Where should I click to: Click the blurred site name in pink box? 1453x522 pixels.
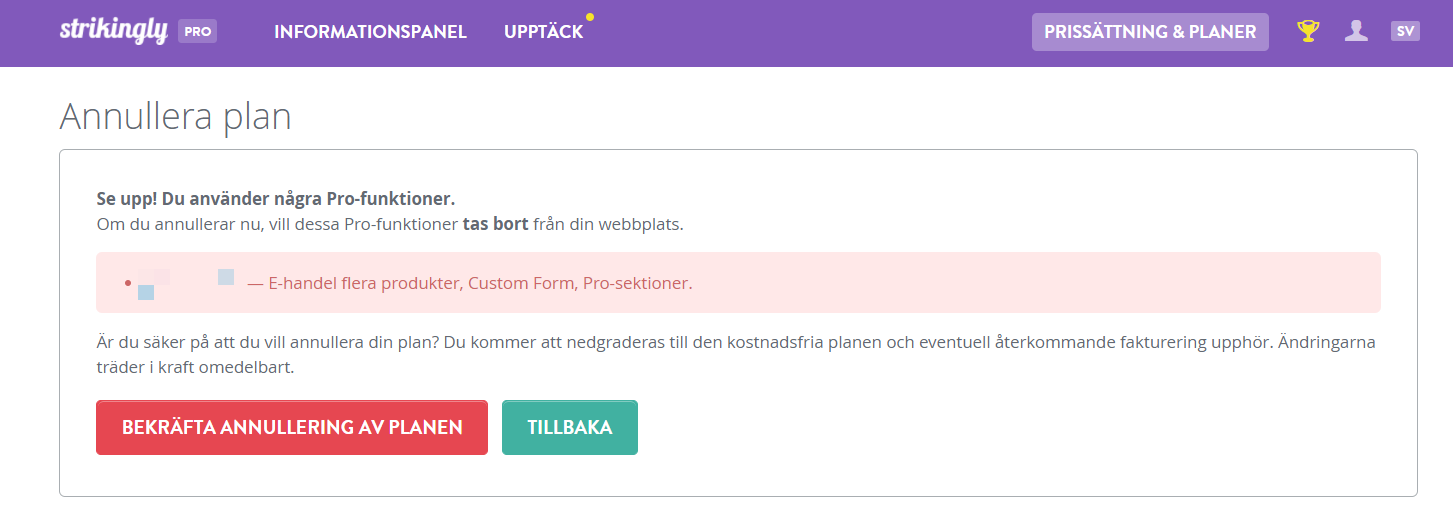pos(187,283)
